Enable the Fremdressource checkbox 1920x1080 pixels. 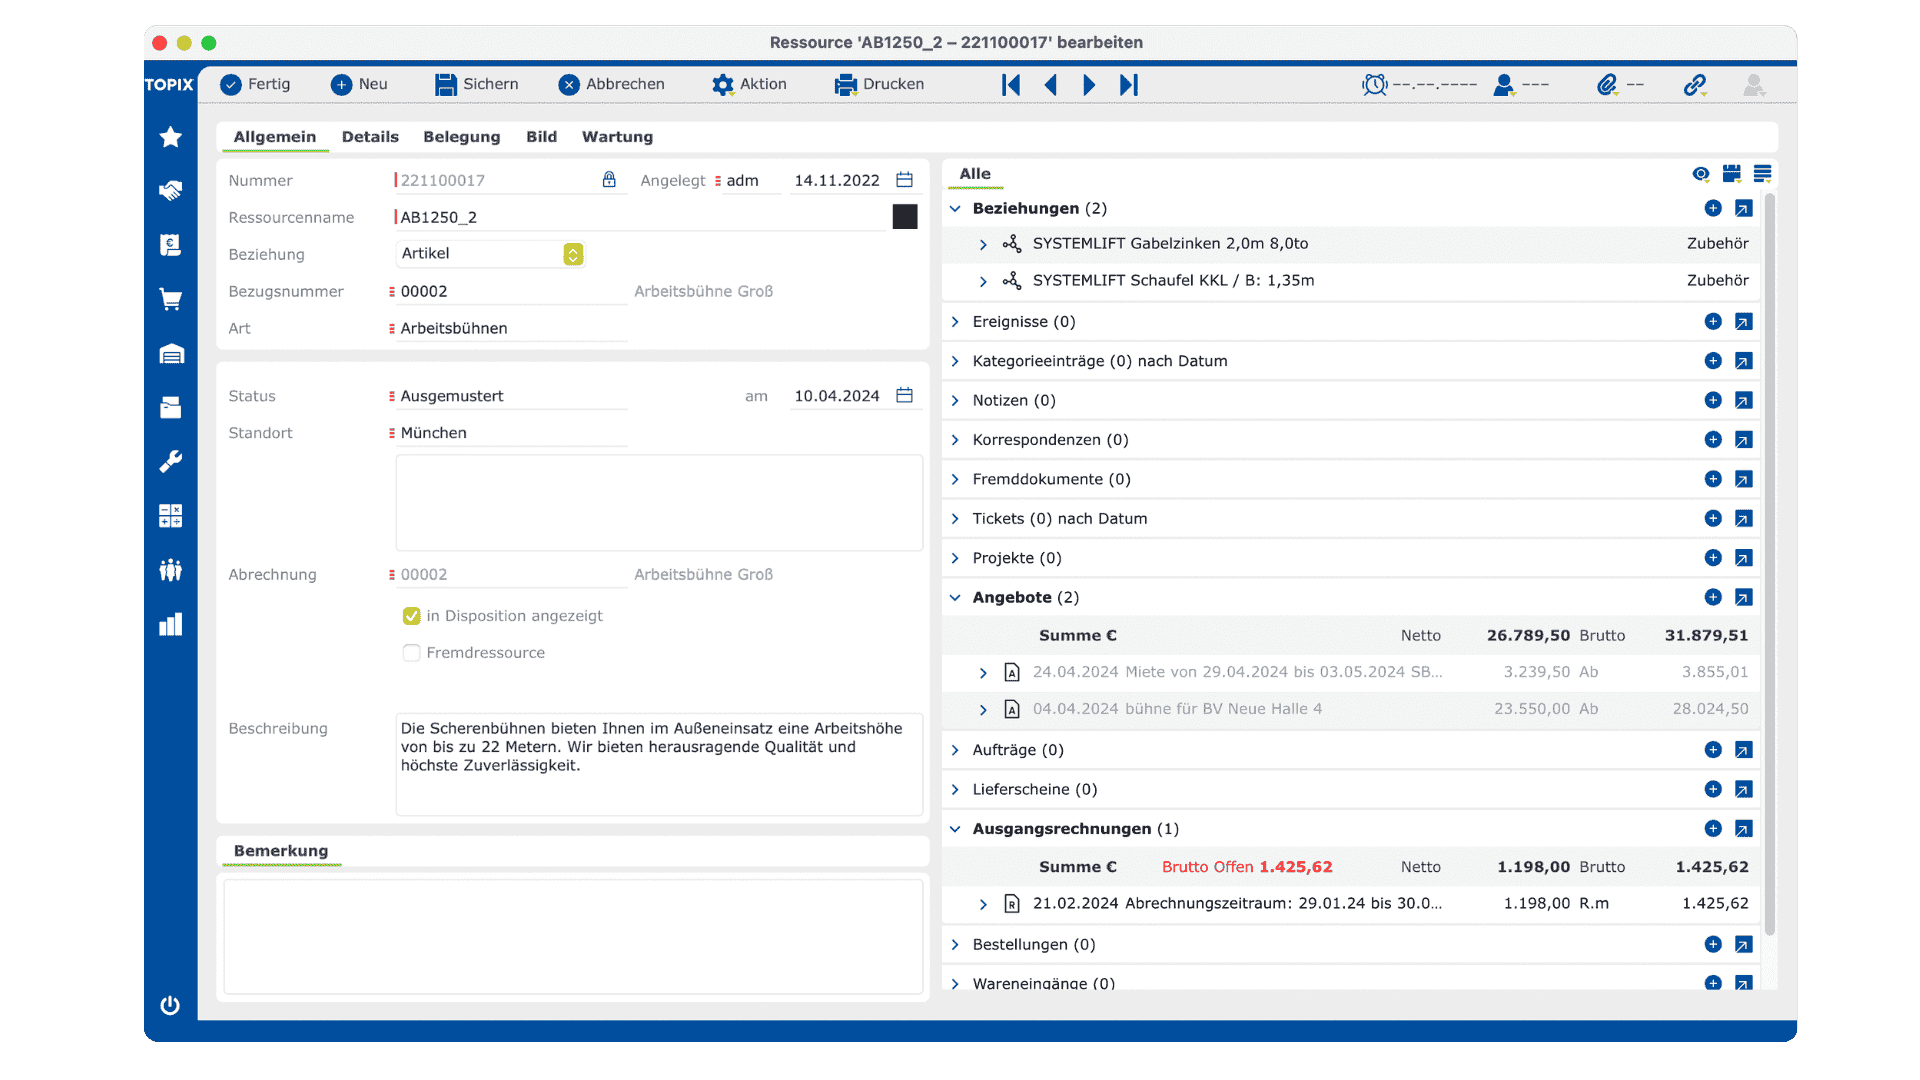point(411,653)
